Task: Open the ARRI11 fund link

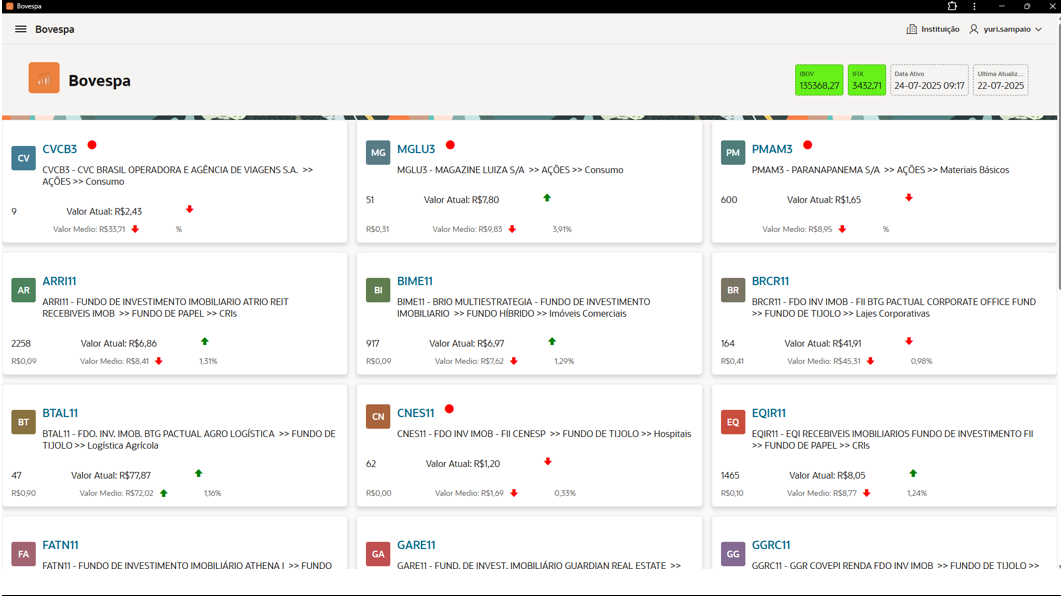Action: (x=60, y=281)
